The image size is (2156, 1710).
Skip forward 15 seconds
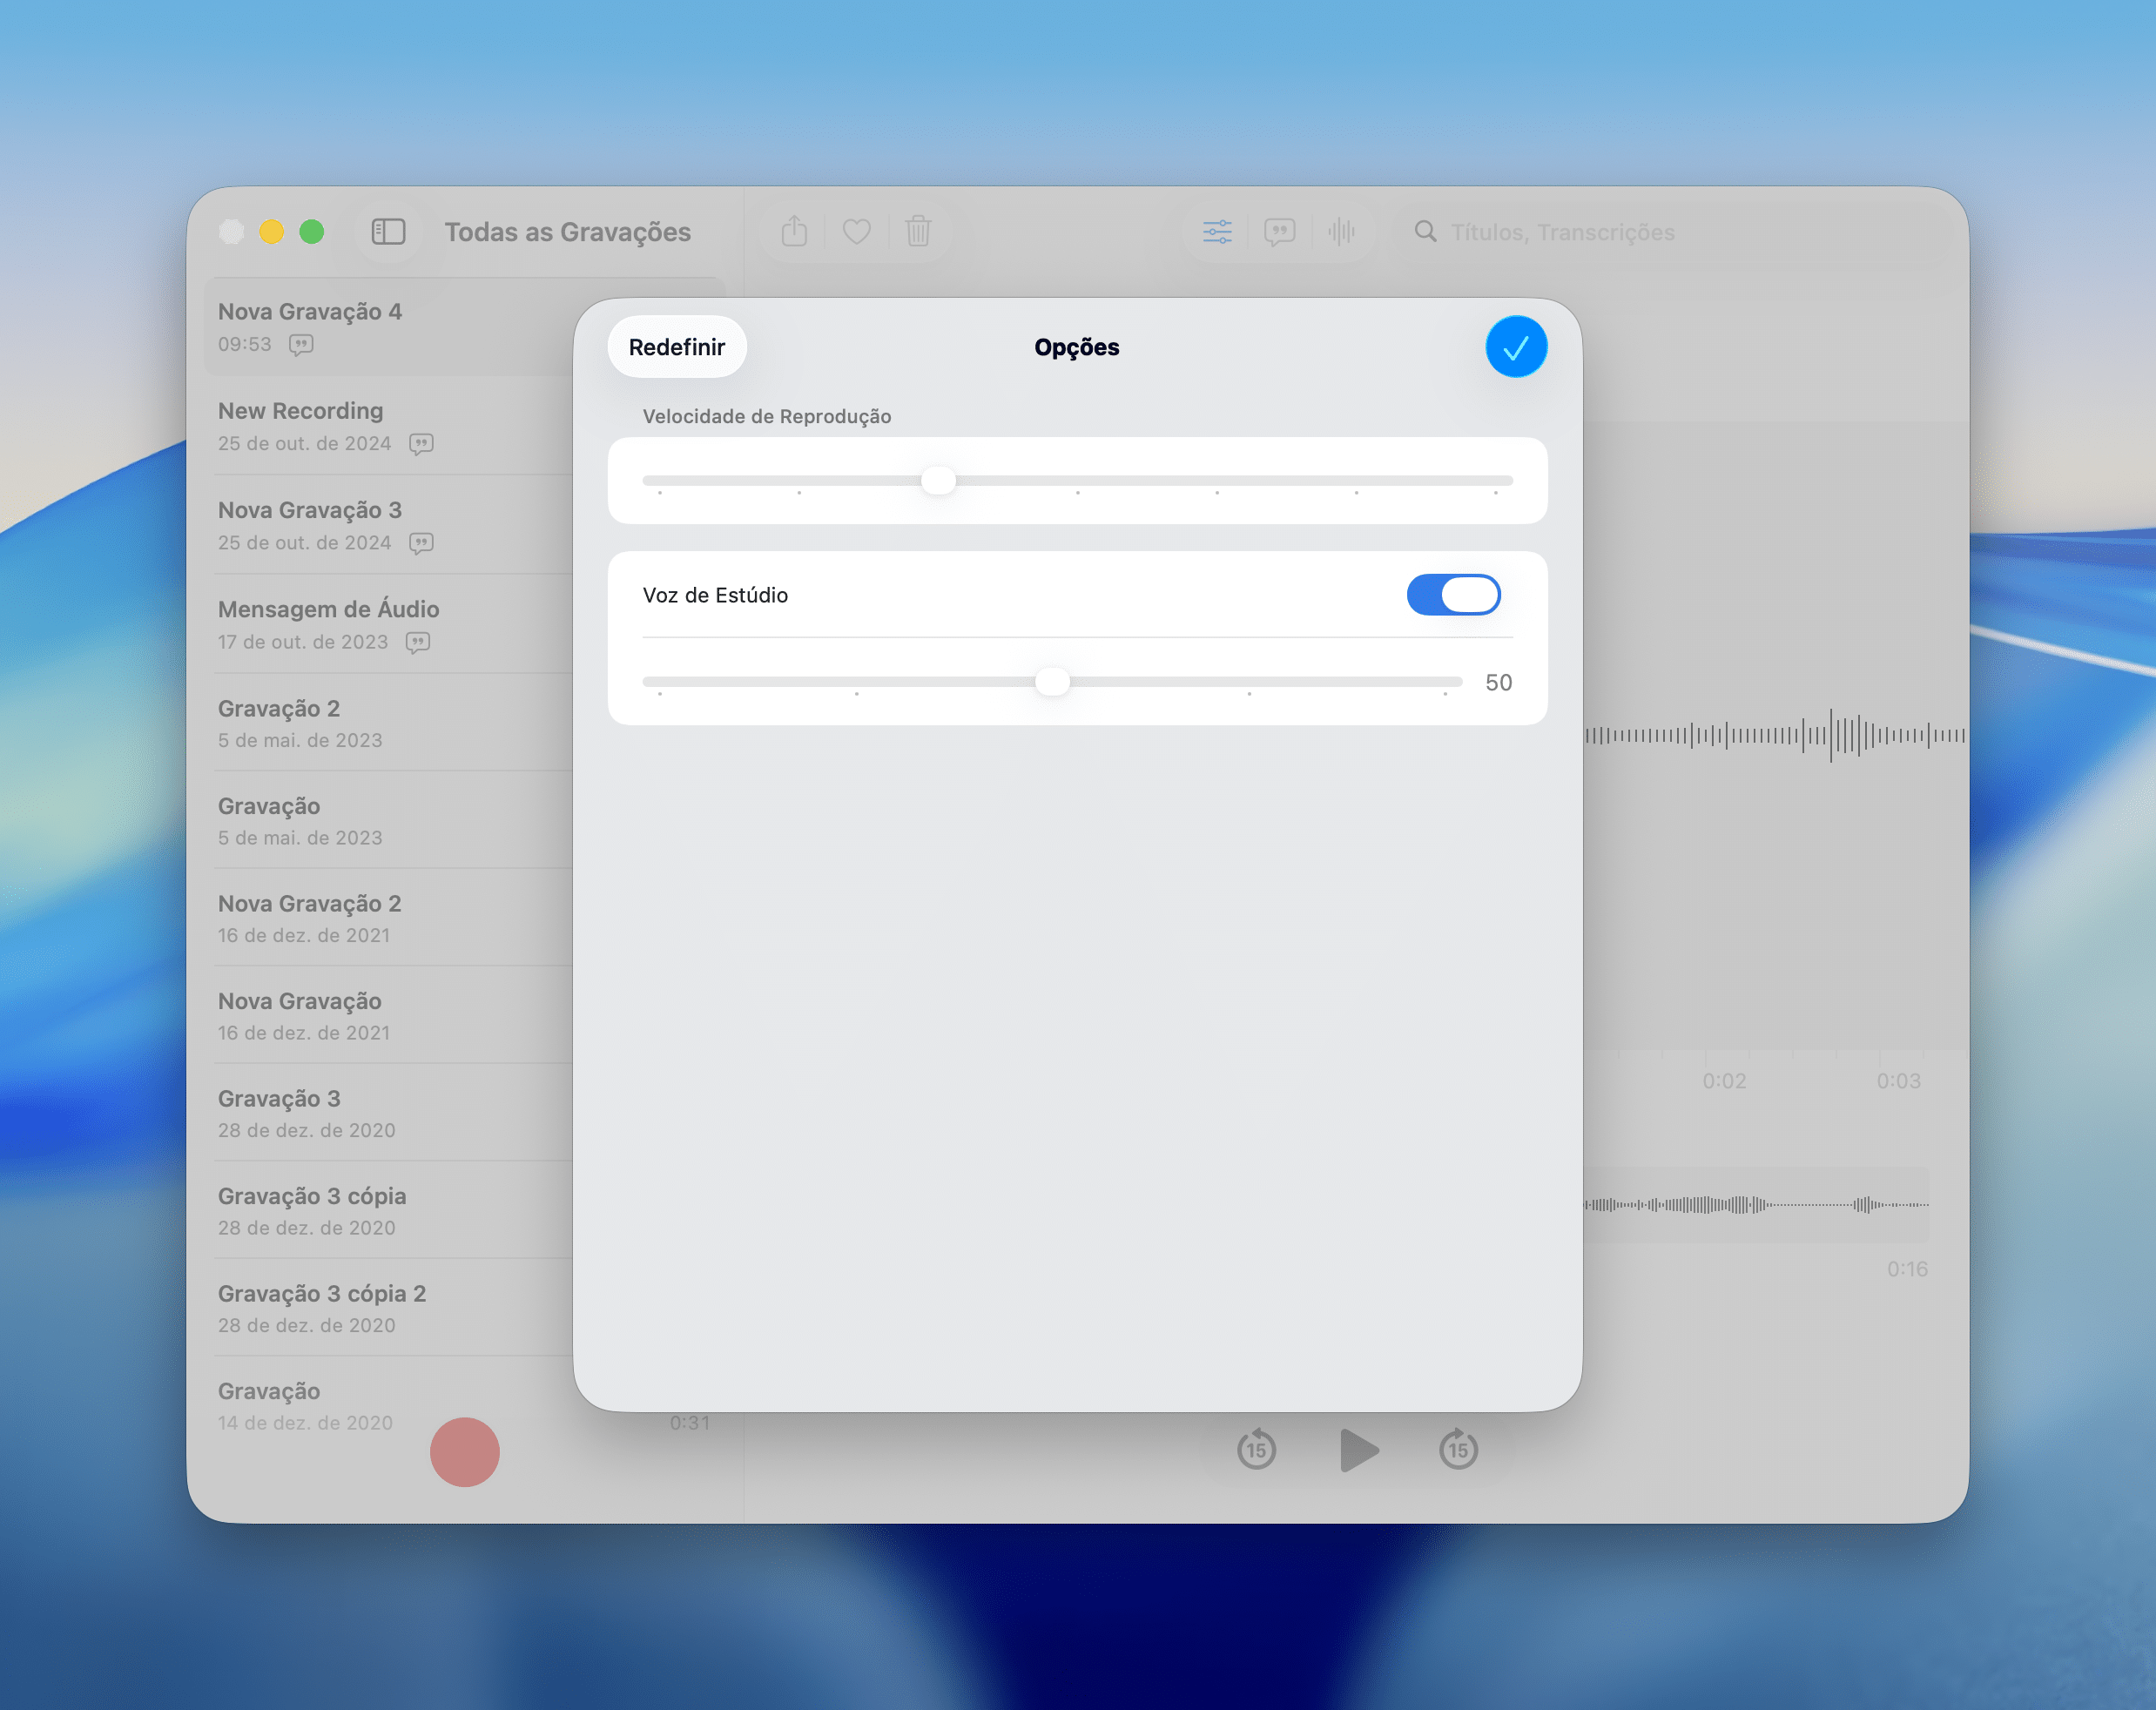click(1458, 1449)
